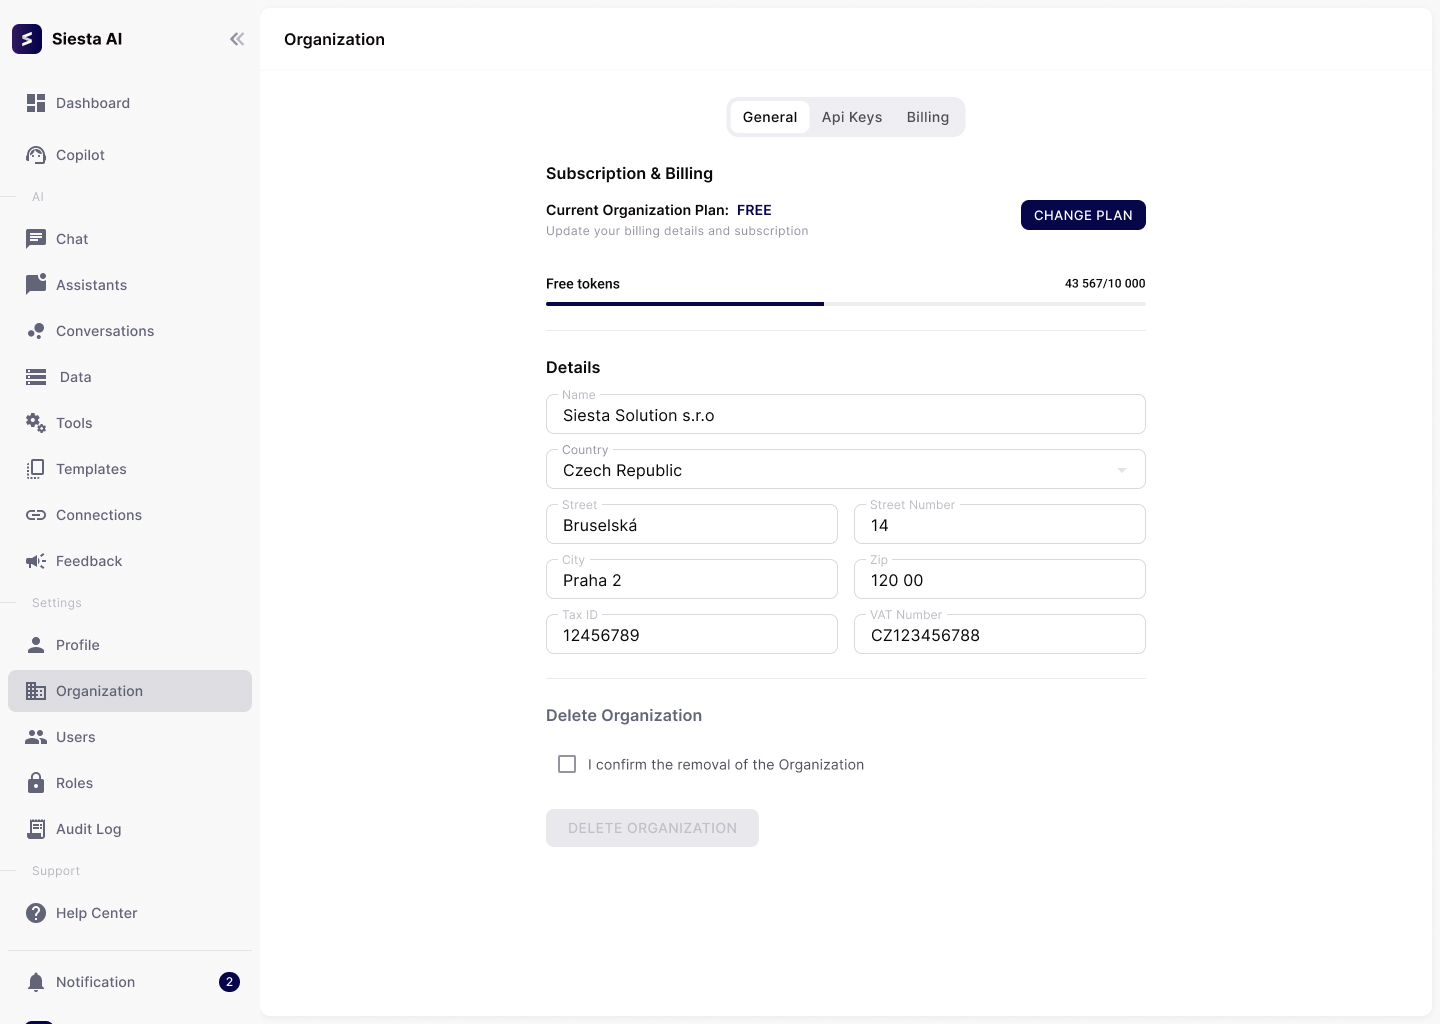Open the Audit Log menu item
Viewport: 1440px width, 1024px height.
click(x=88, y=829)
